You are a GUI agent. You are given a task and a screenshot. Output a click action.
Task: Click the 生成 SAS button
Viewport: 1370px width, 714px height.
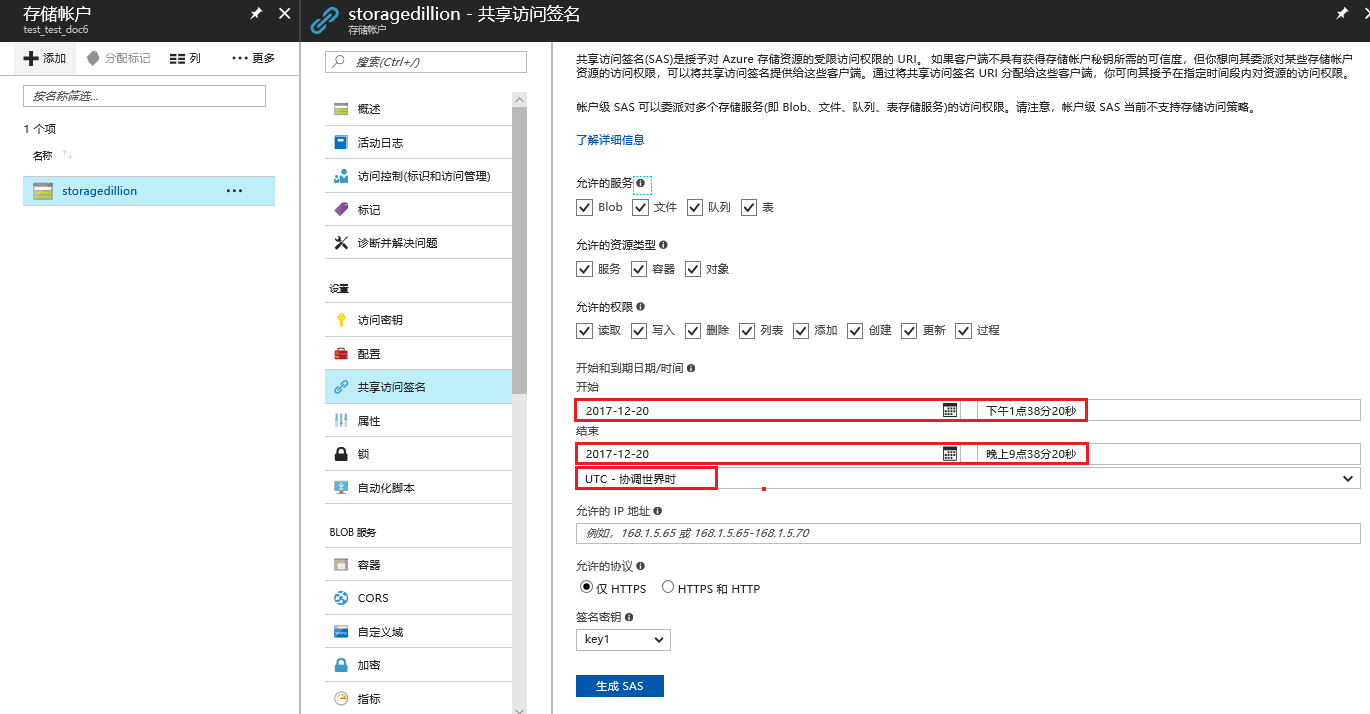(619, 686)
